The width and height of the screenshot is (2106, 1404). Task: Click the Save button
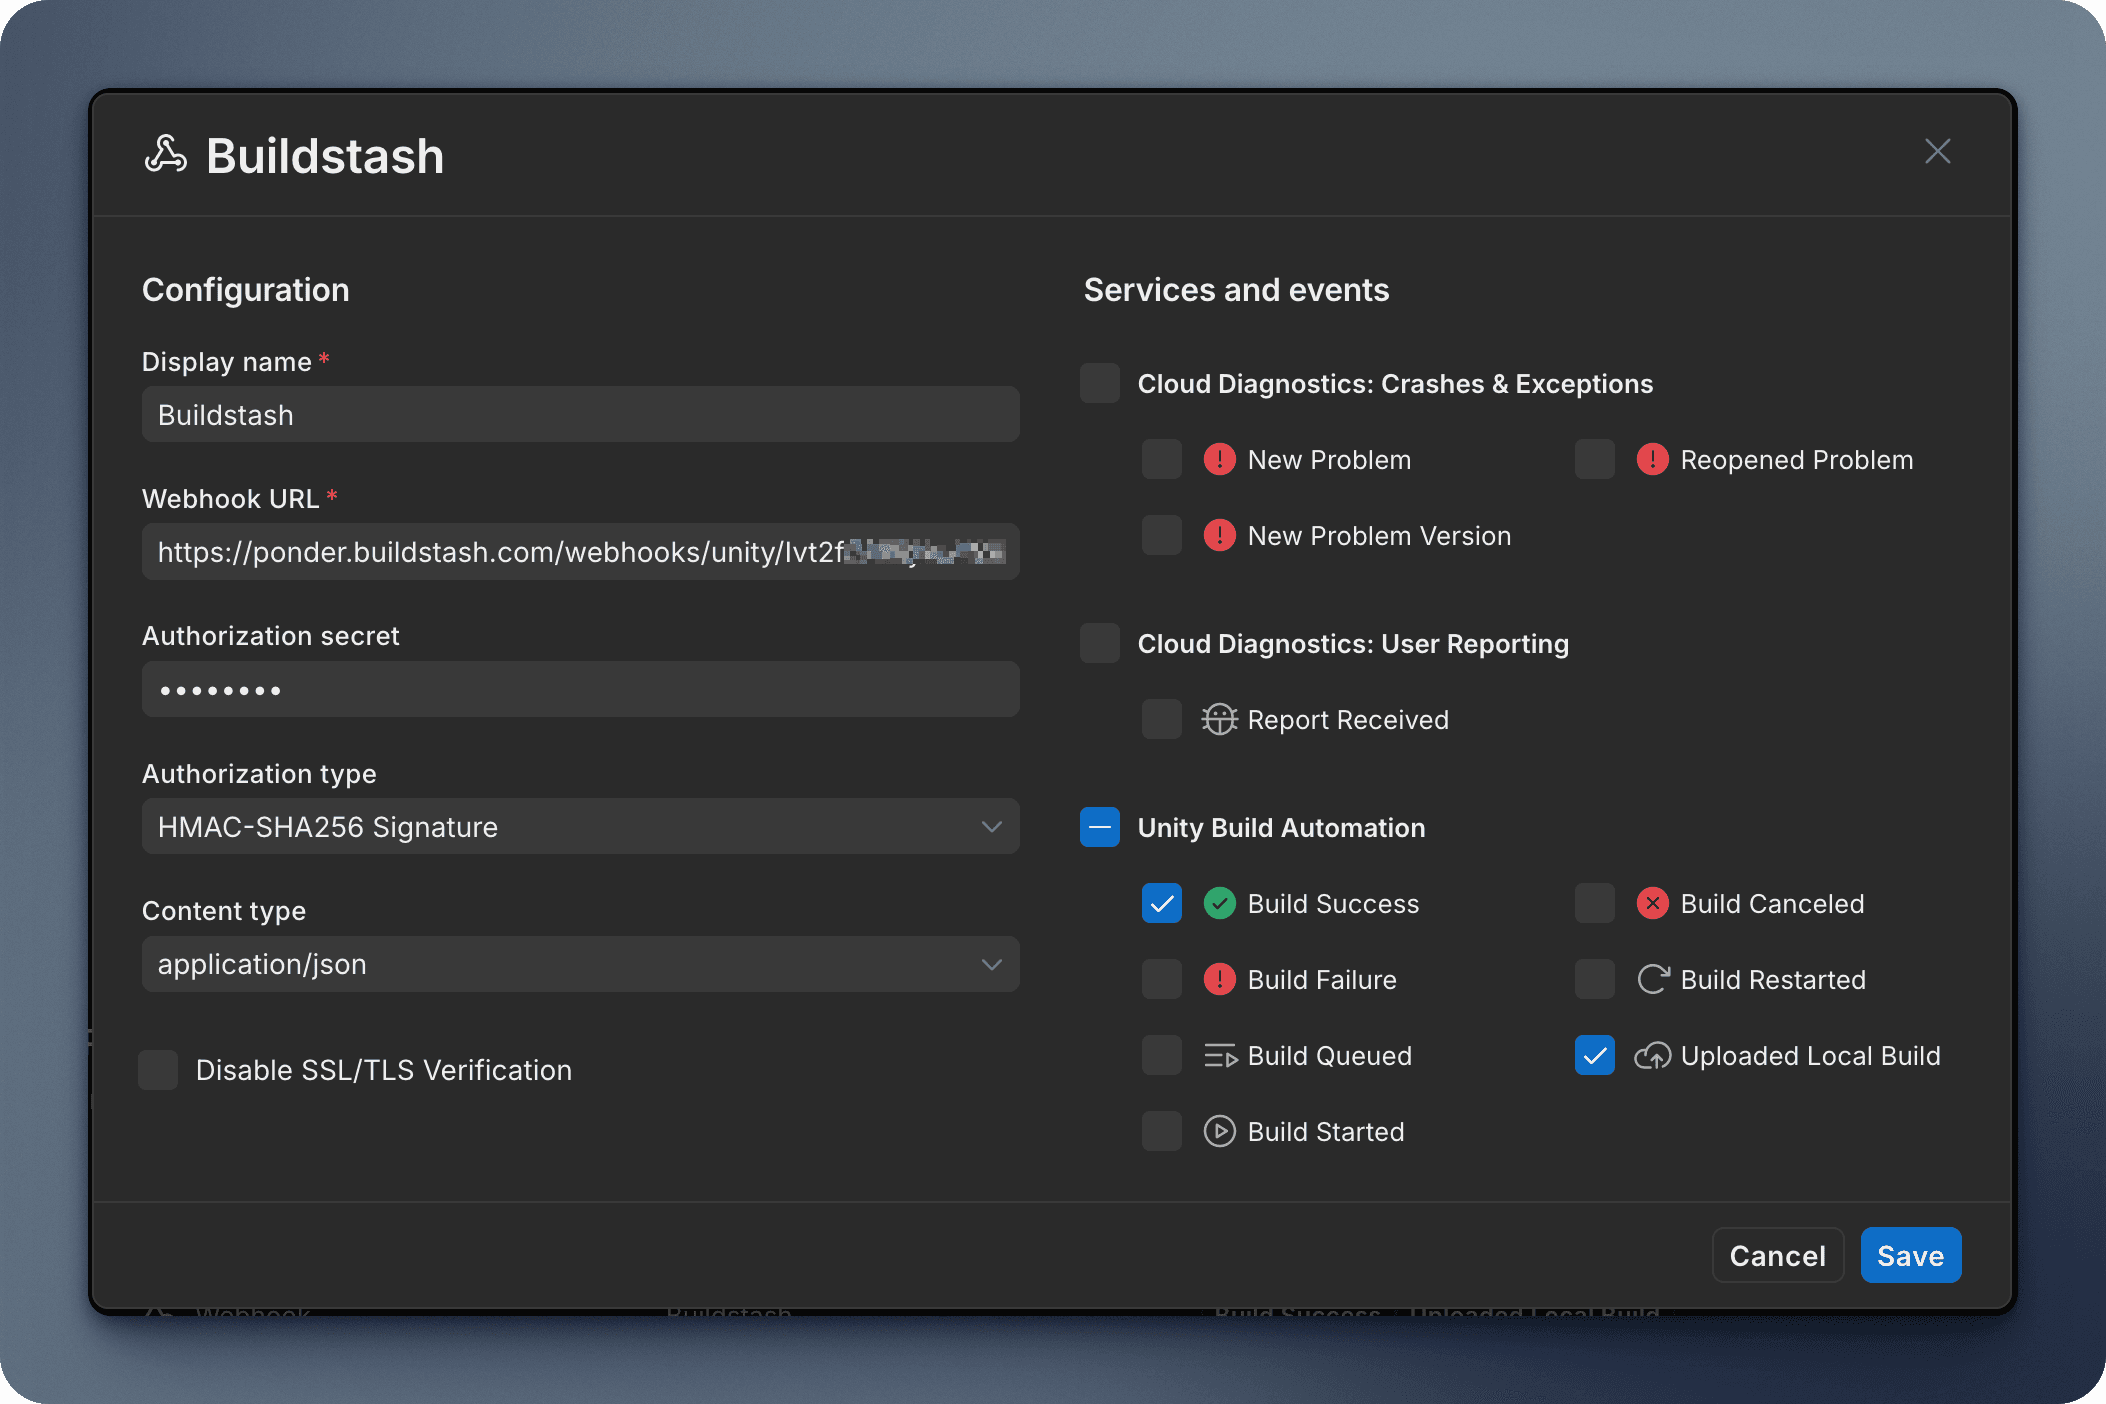coord(1910,1255)
